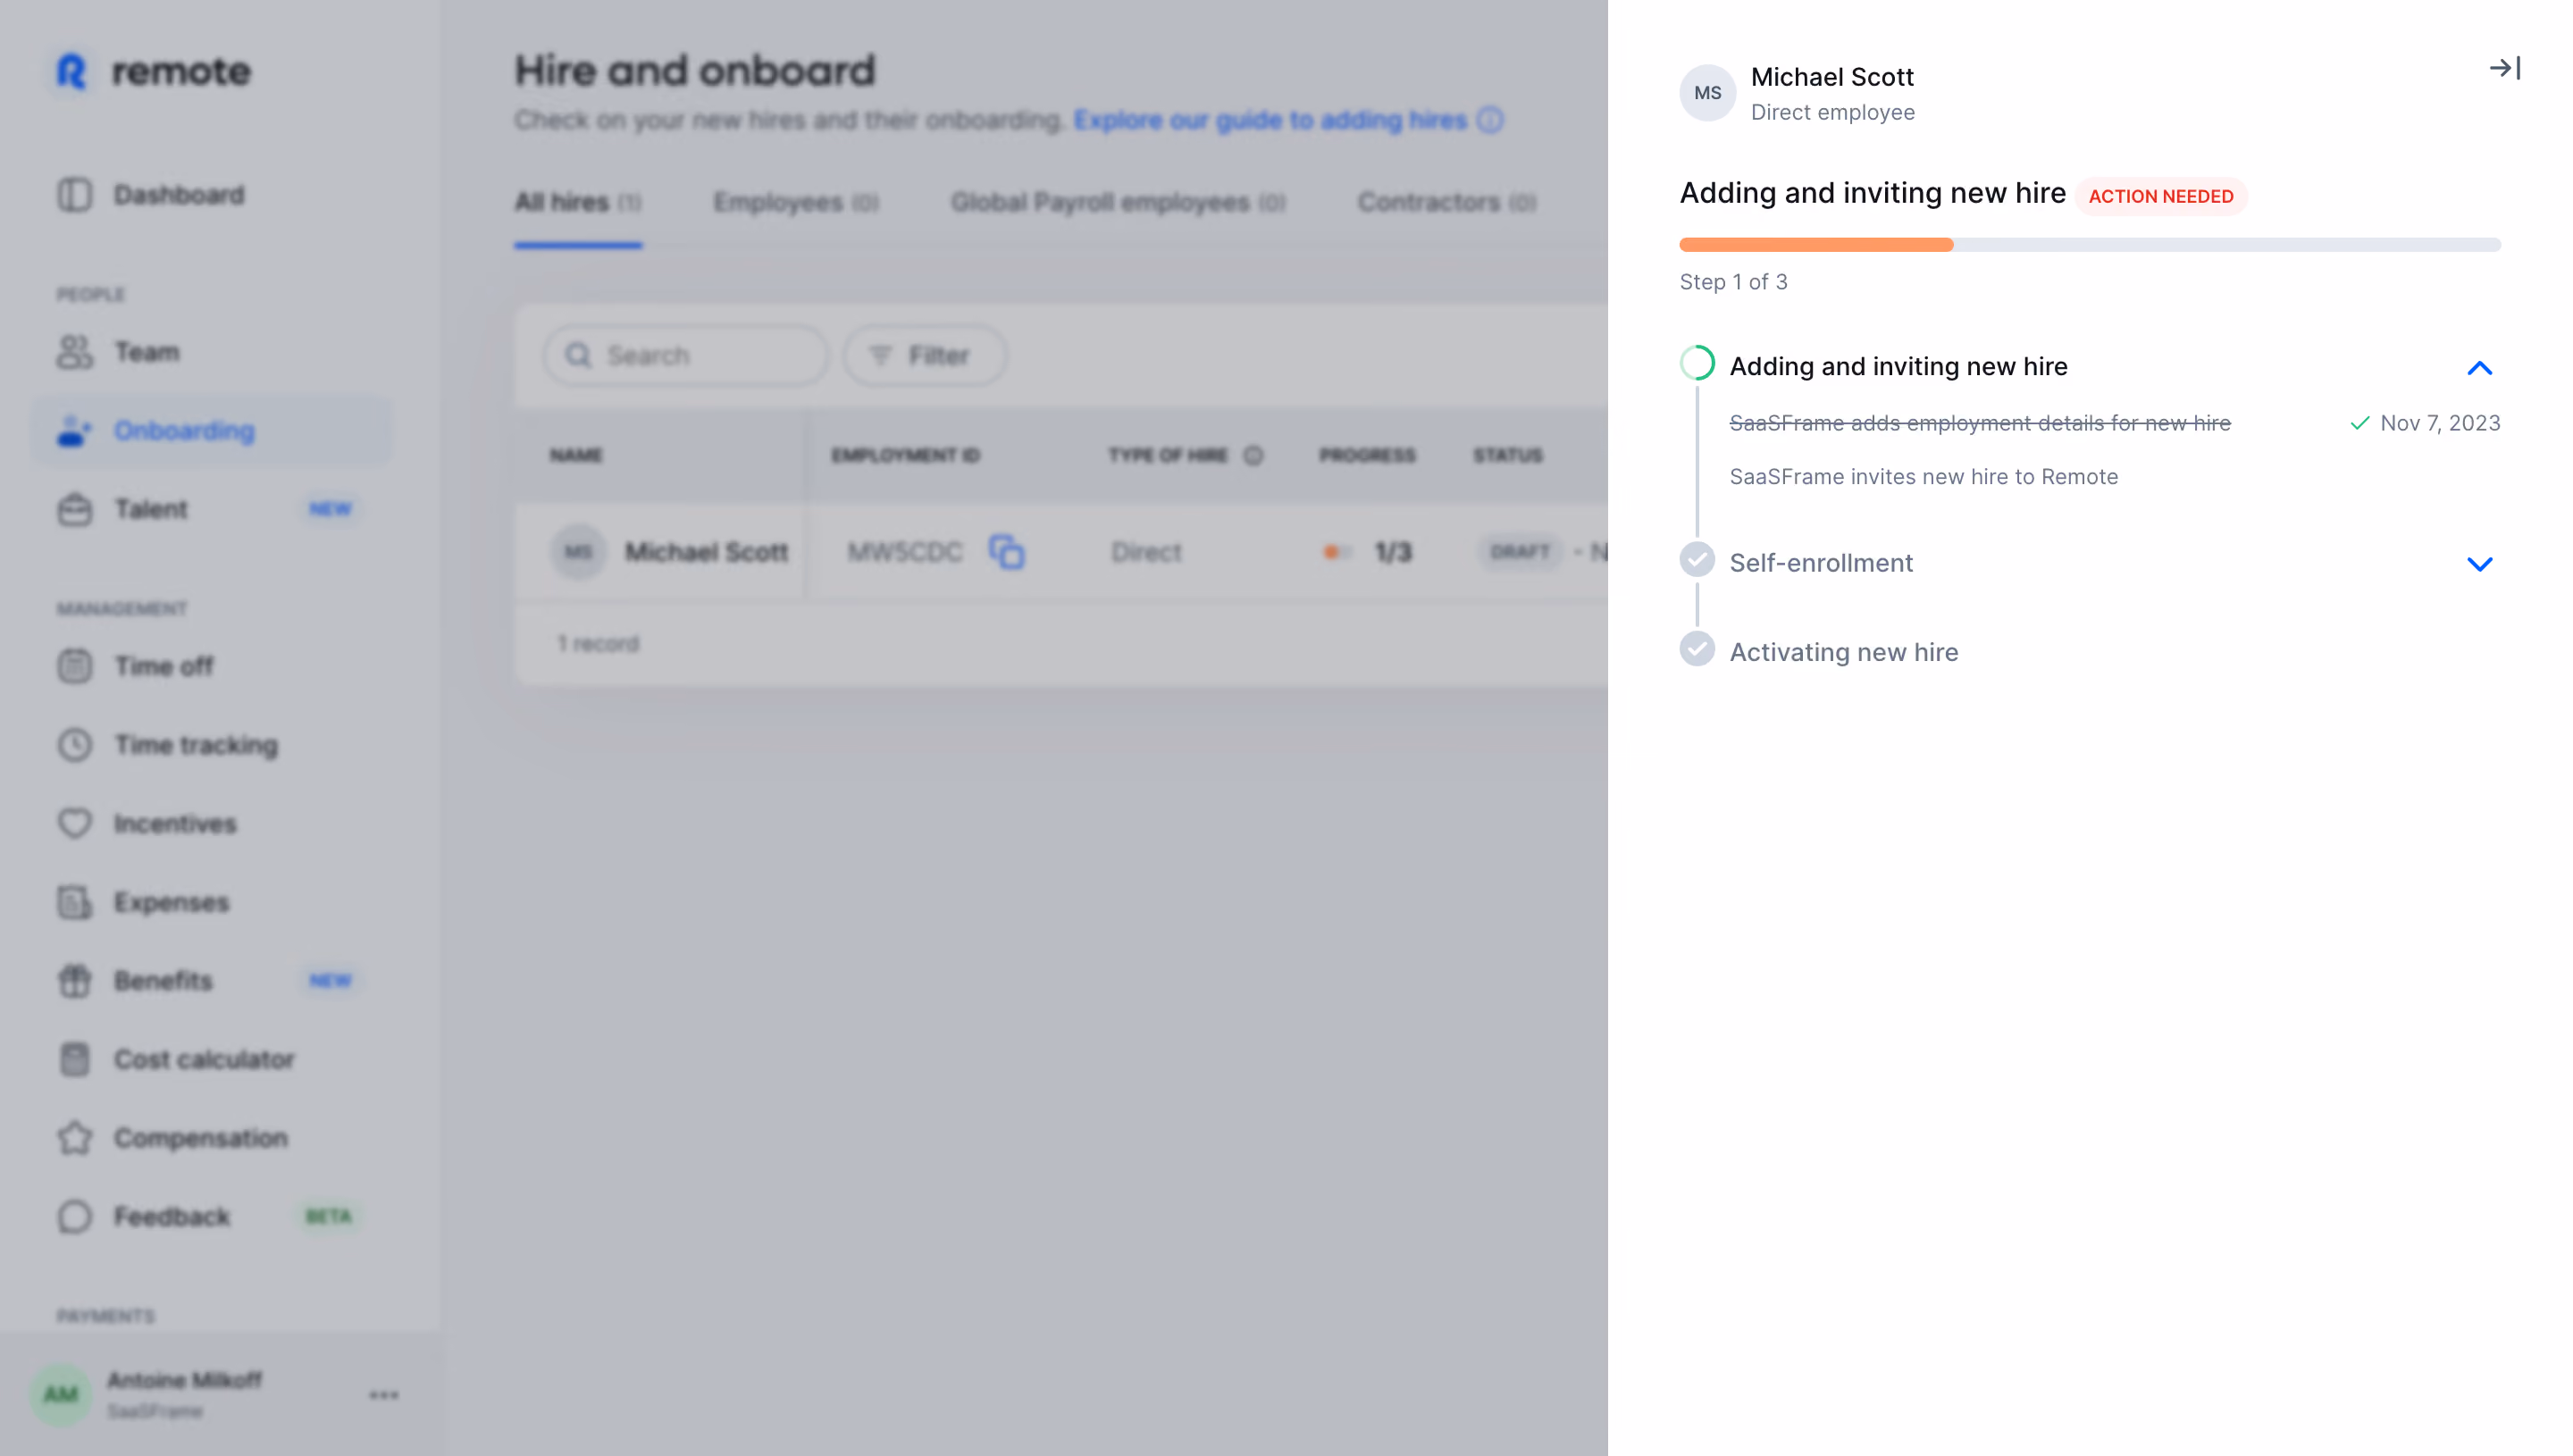Click the Compensation star icon
The width and height of the screenshot is (2573, 1456).
tap(74, 1138)
